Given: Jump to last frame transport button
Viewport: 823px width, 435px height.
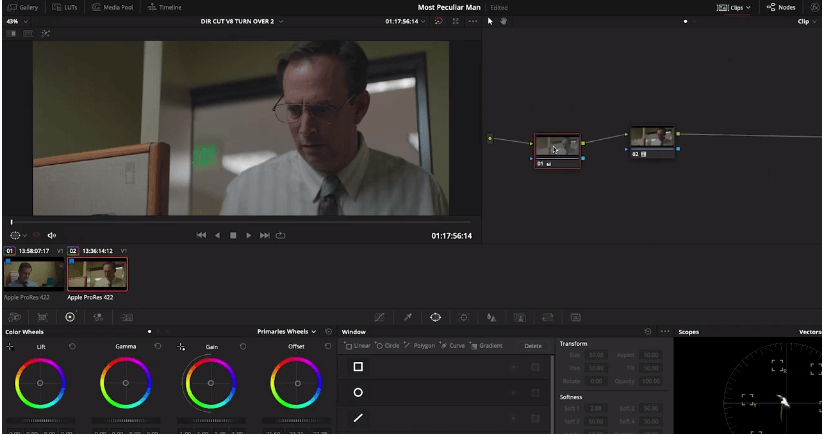Looking at the screenshot, I should 265,236.
